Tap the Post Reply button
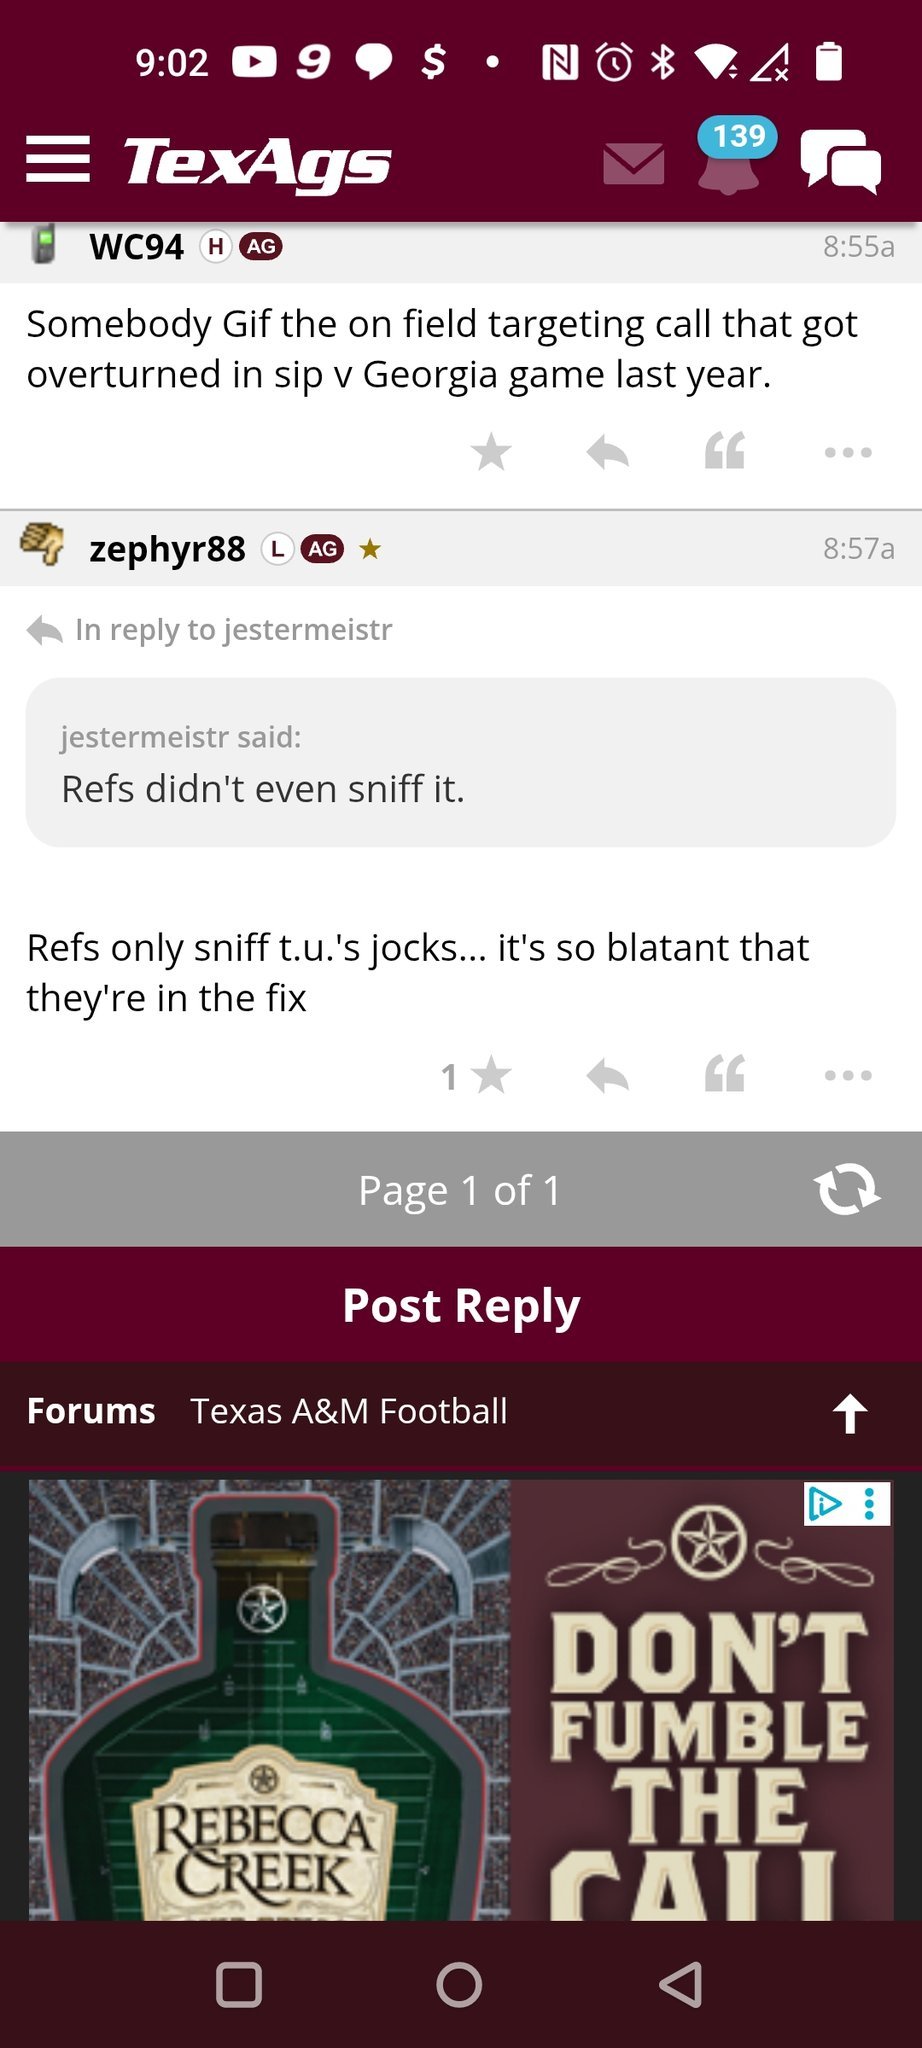The image size is (922, 2048). (x=461, y=1305)
